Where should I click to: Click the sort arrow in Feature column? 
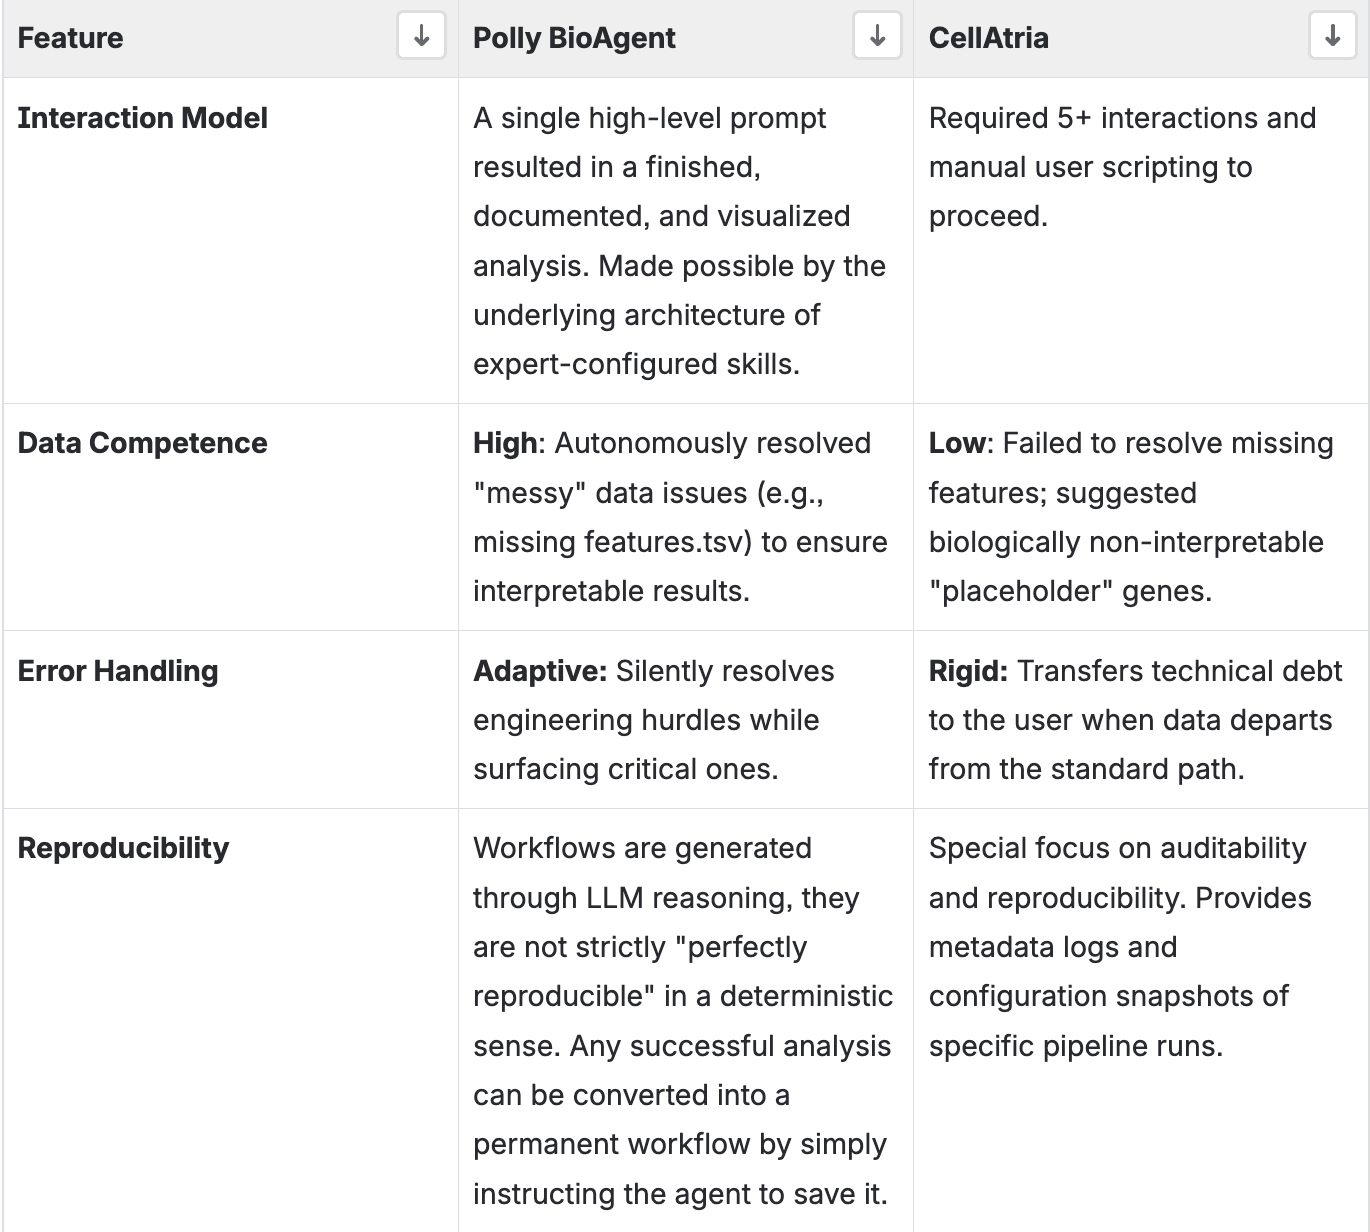coord(421,37)
